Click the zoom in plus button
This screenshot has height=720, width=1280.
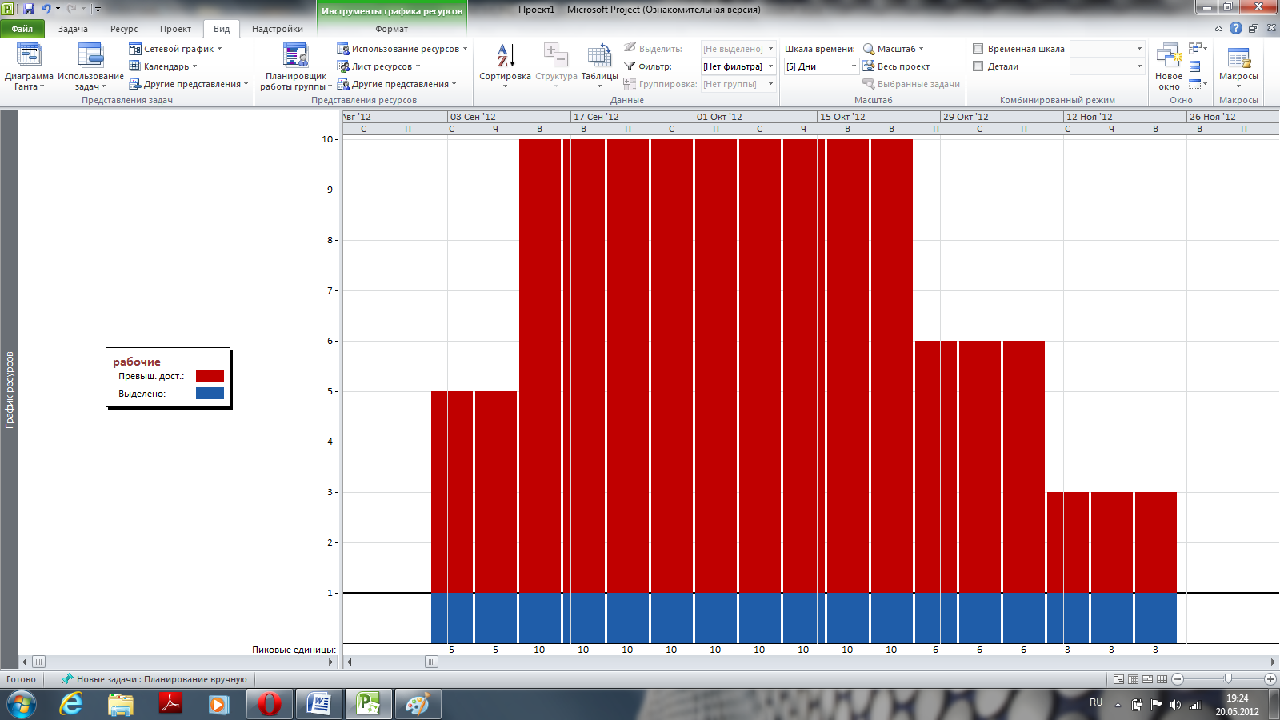(1270, 678)
